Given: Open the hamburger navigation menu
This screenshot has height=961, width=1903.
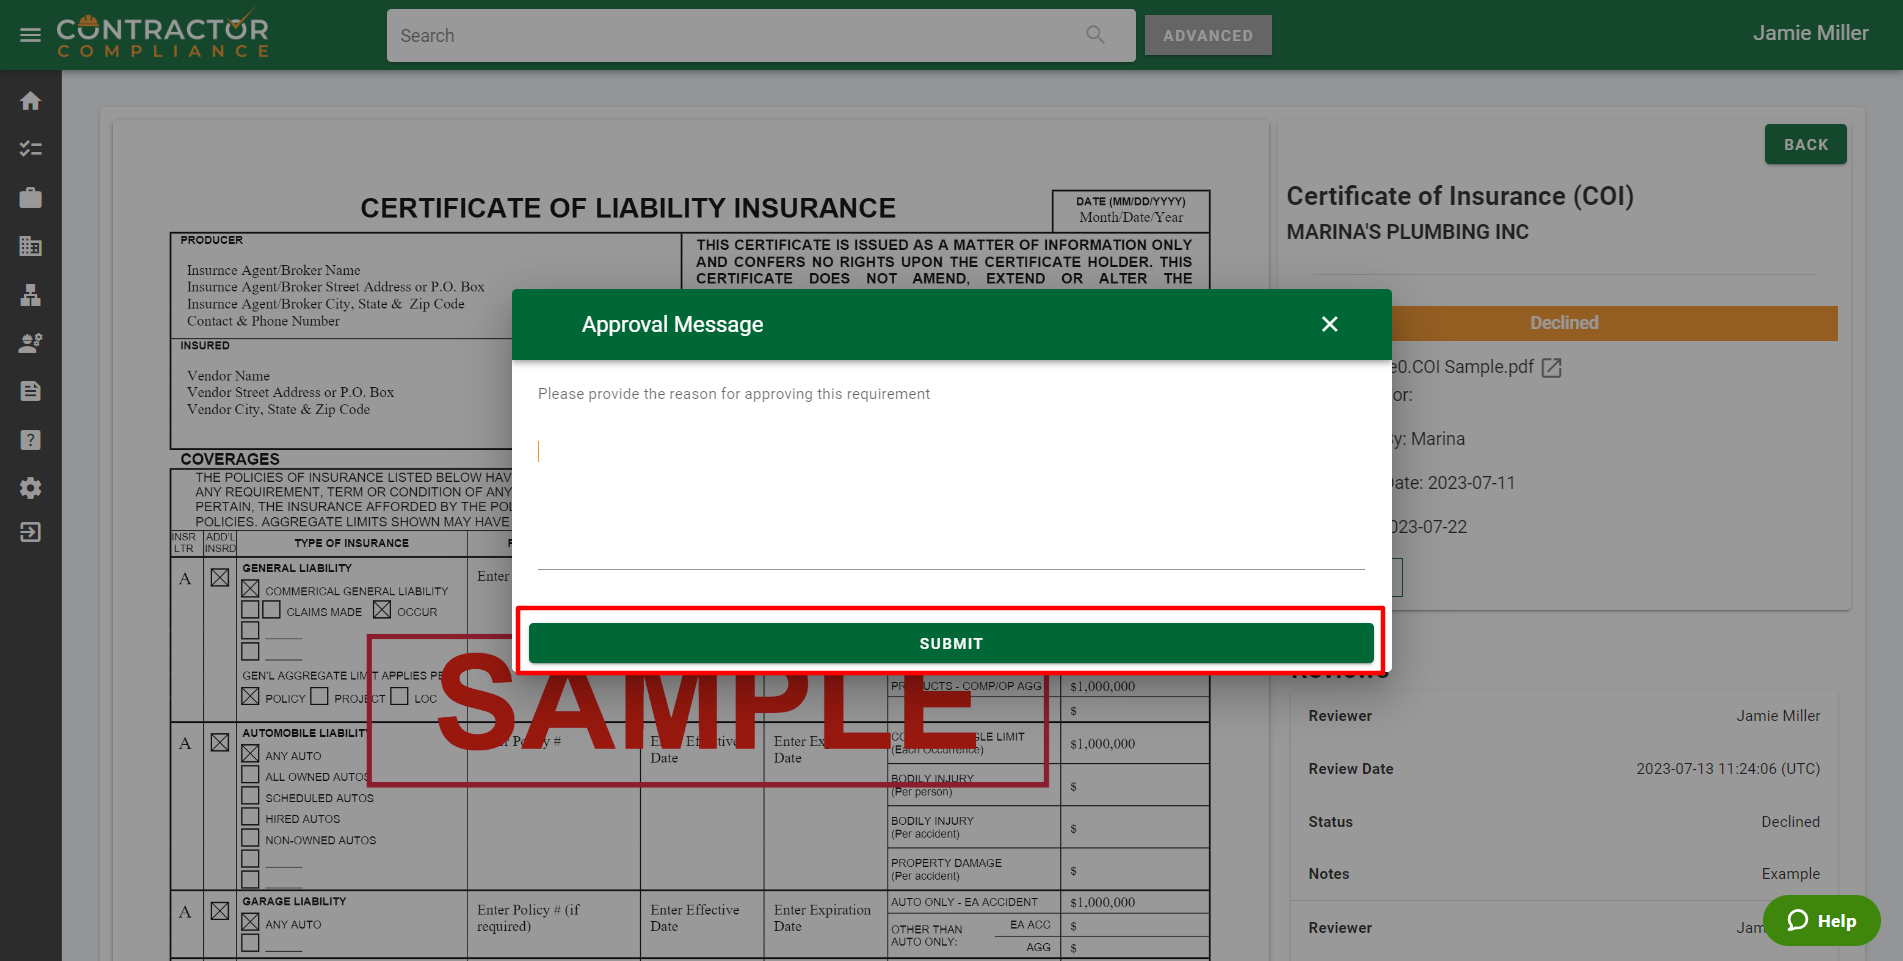Looking at the screenshot, I should coord(30,35).
